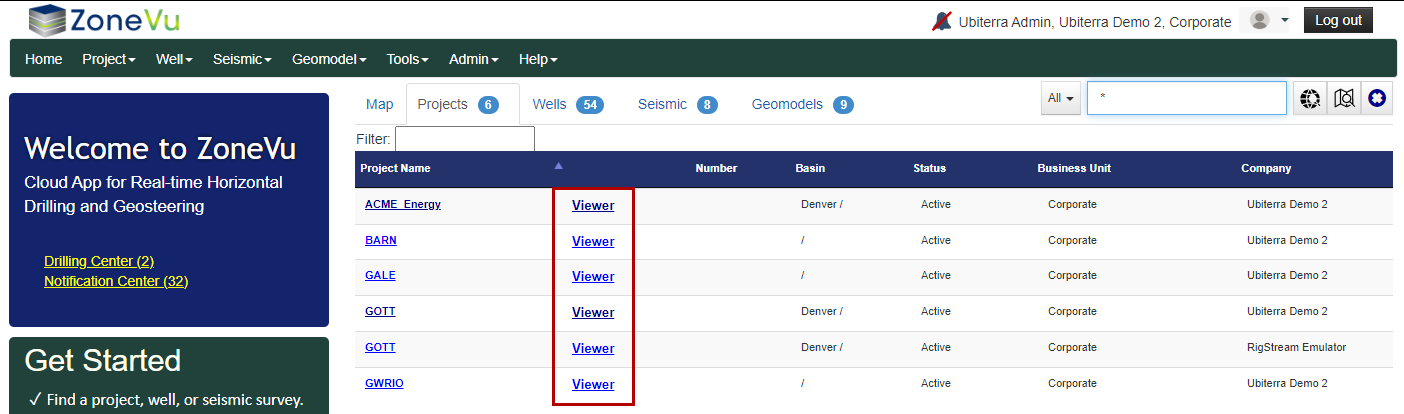Click the search text box

click(x=1187, y=98)
